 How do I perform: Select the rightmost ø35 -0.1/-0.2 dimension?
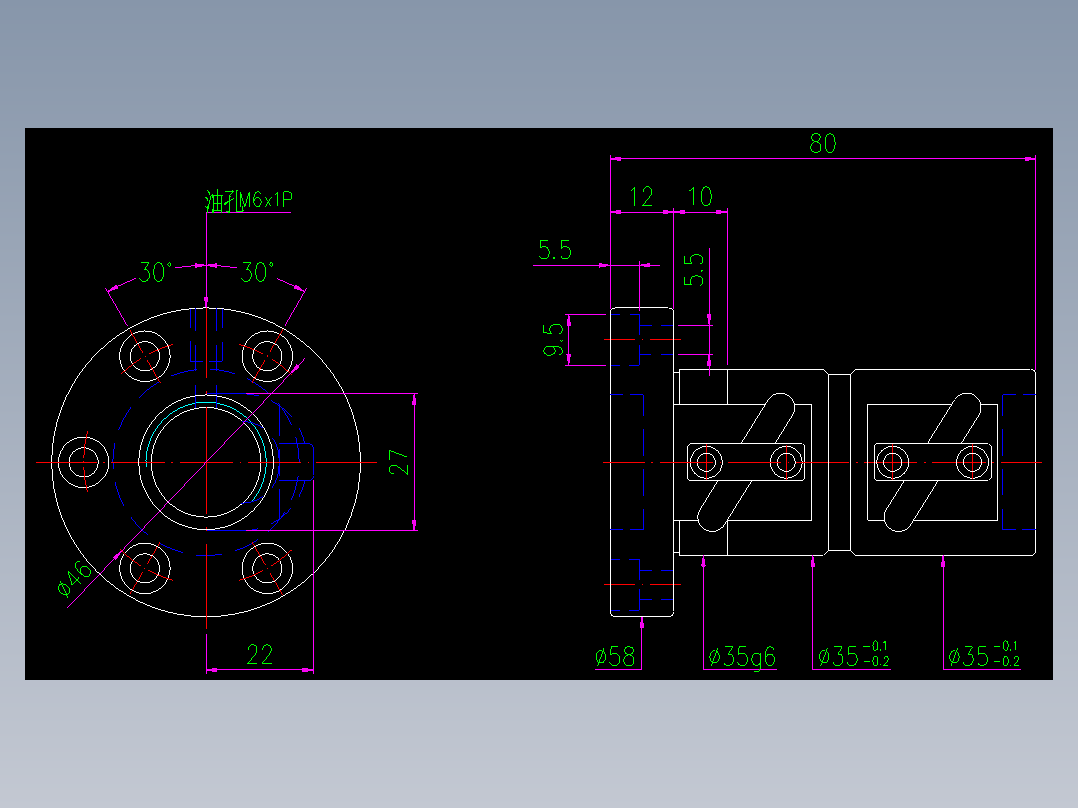click(984, 655)
